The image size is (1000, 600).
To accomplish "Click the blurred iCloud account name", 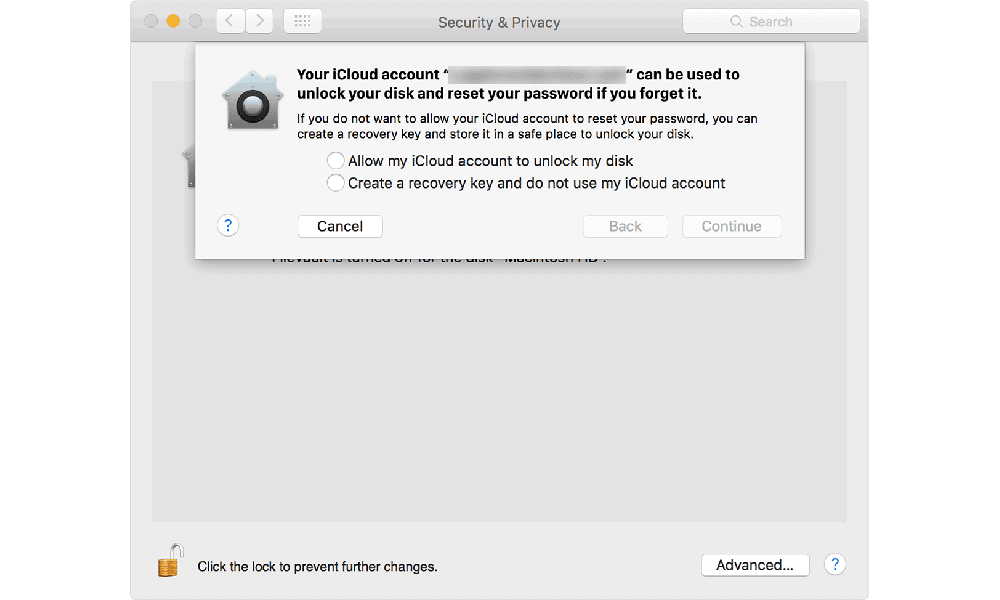I will click(x=536, y=75).
